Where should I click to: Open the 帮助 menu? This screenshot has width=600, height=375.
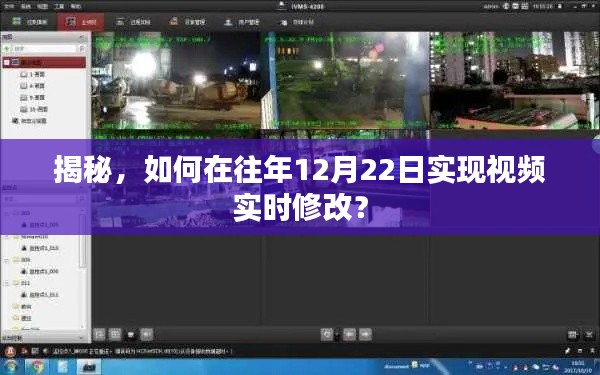(x=75, y=7)
